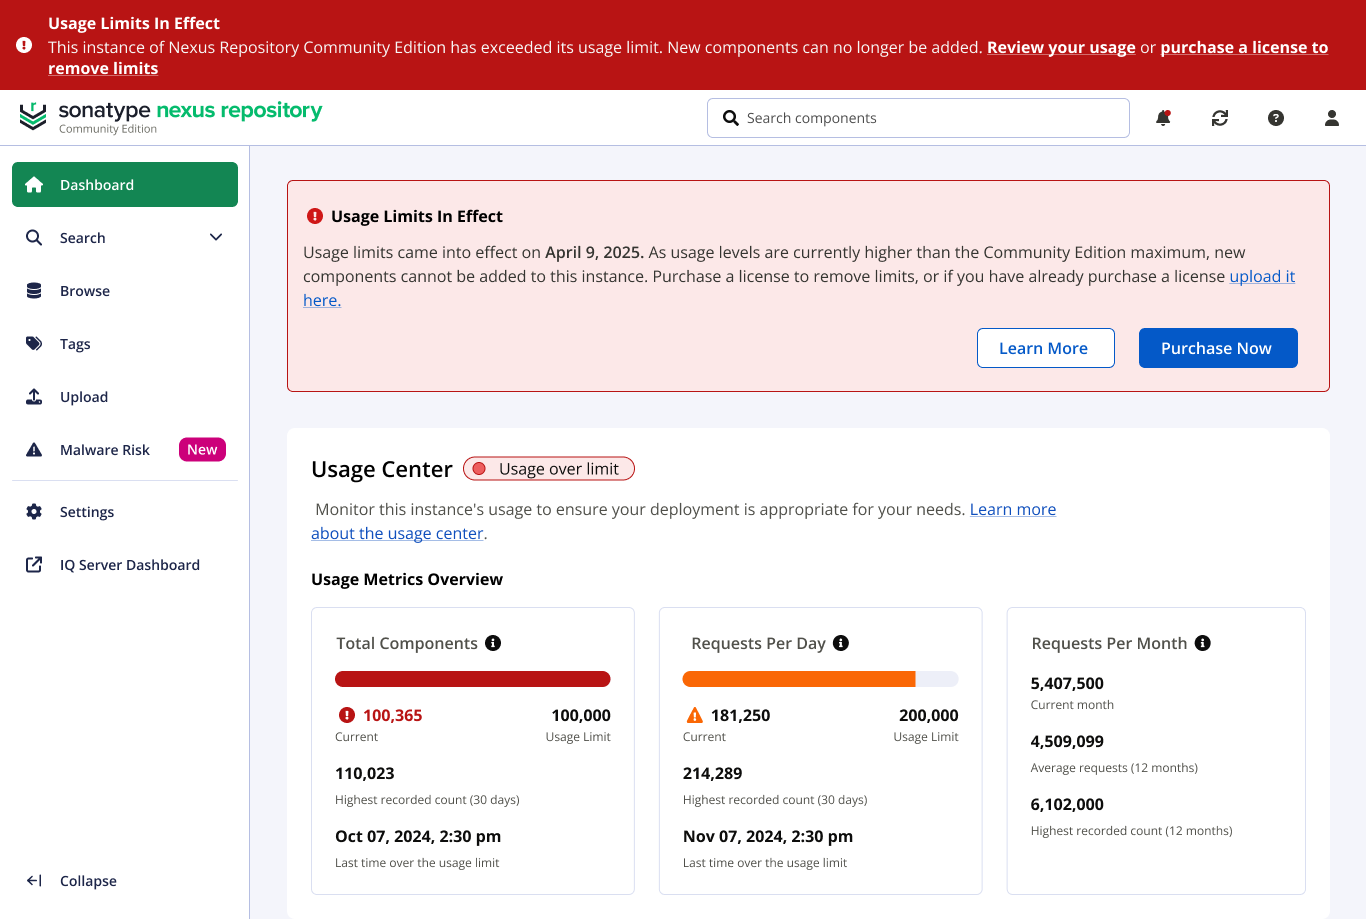Click the magnifier icon in search box
This screenshot has height=919, width=1366.
click(x=731, y=118)
